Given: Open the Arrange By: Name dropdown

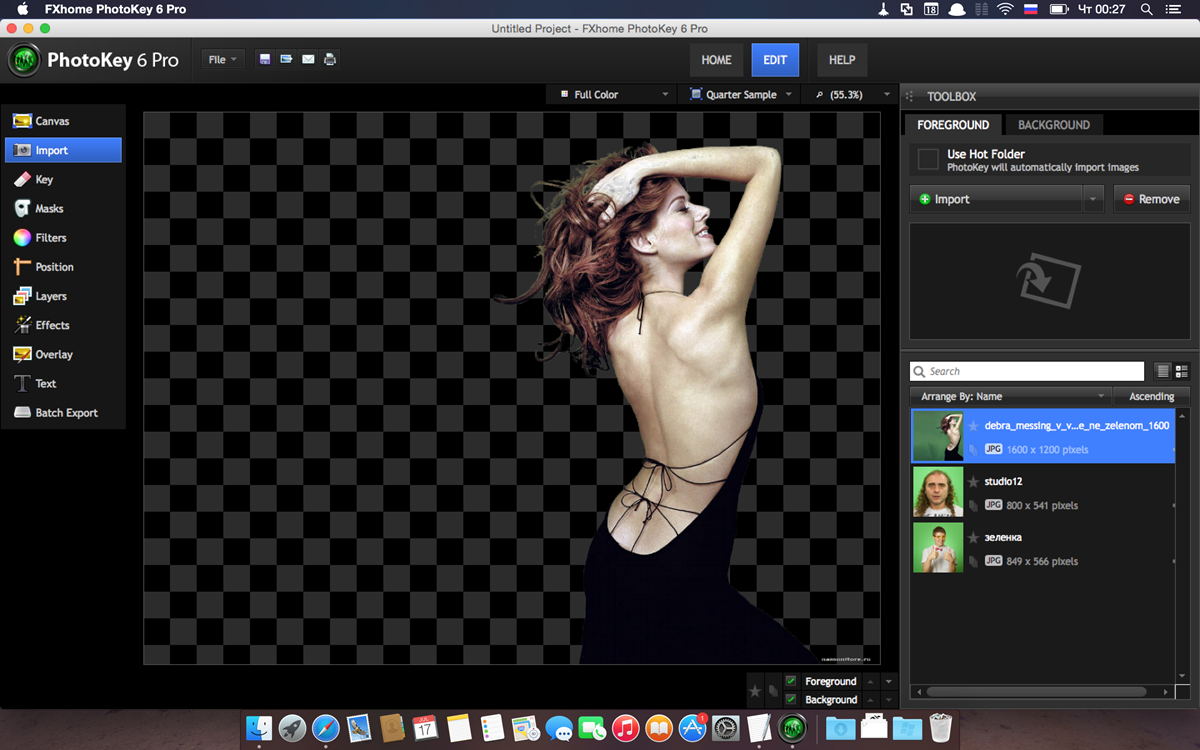Looking at the screenshot, I should pyautogui.click(x=1010, y=397).
